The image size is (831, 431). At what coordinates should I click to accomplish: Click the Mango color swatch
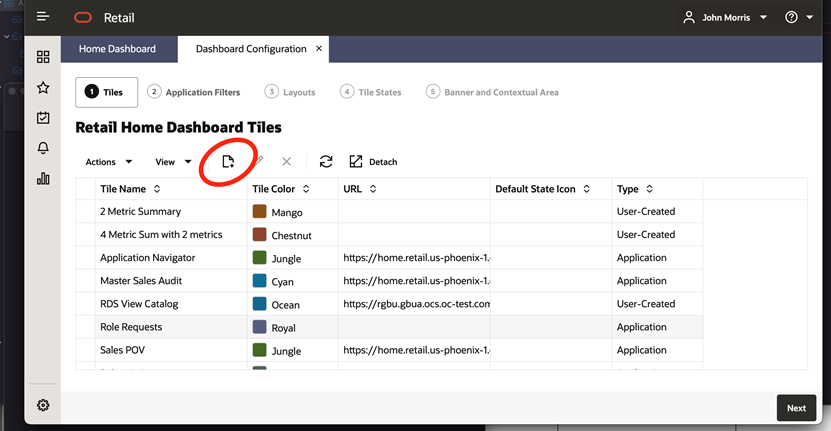click(259, 211)
